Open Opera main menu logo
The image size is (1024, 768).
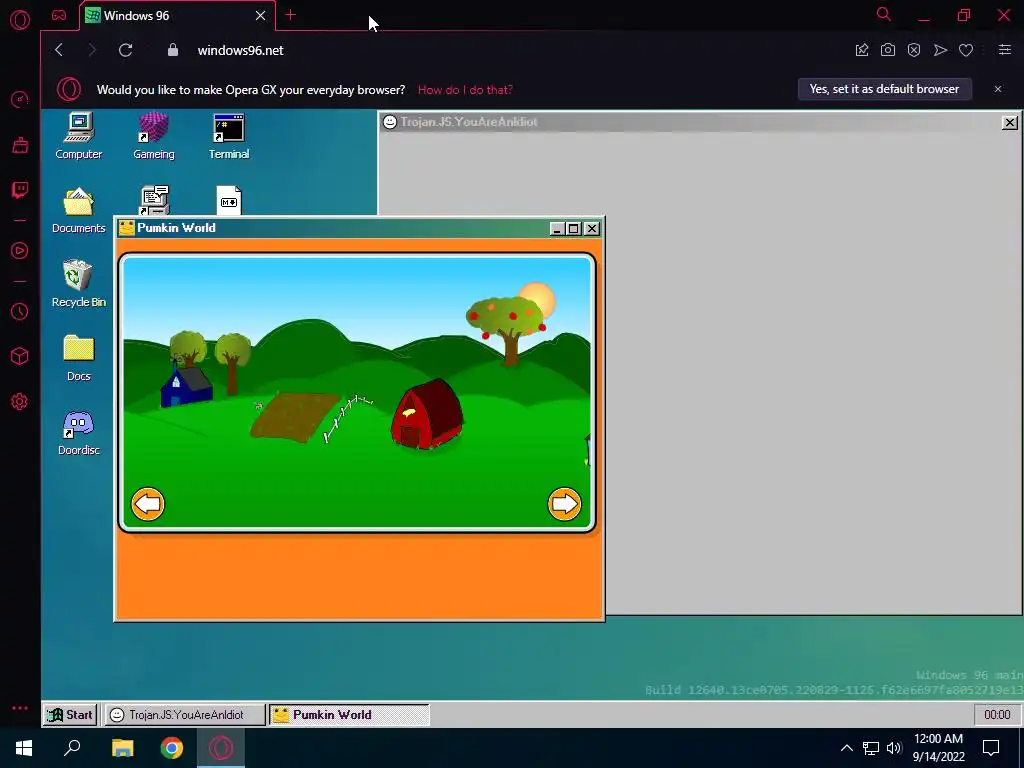click(20, 20)
